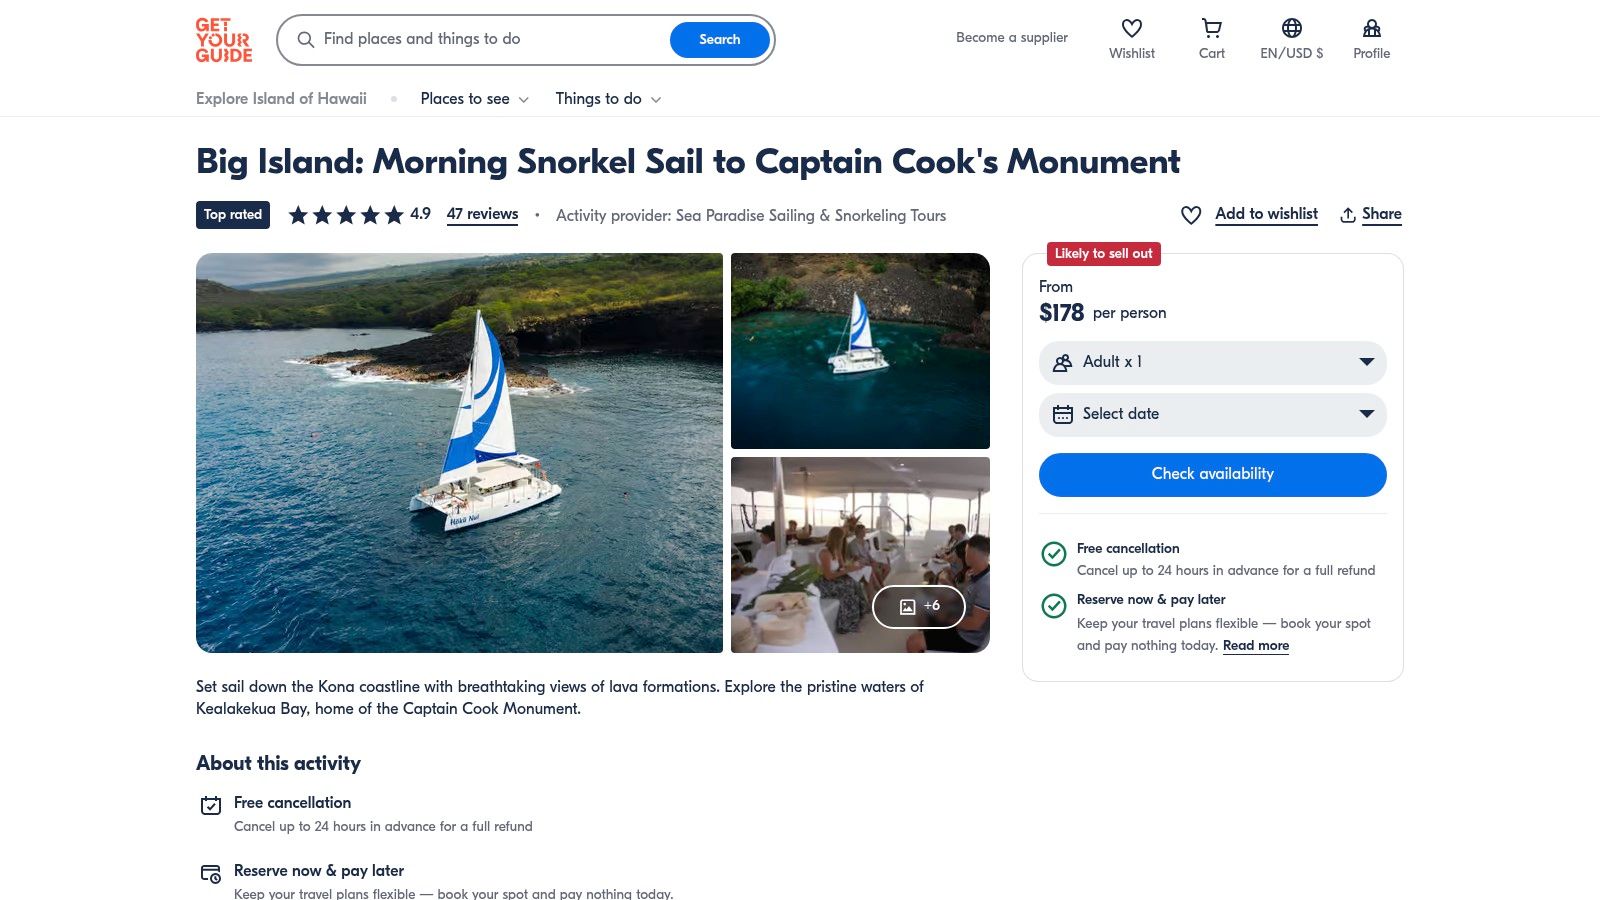Open the photo gallery +6 icon
Viewport: 1600px width, 900px height.
coord(918,606)
